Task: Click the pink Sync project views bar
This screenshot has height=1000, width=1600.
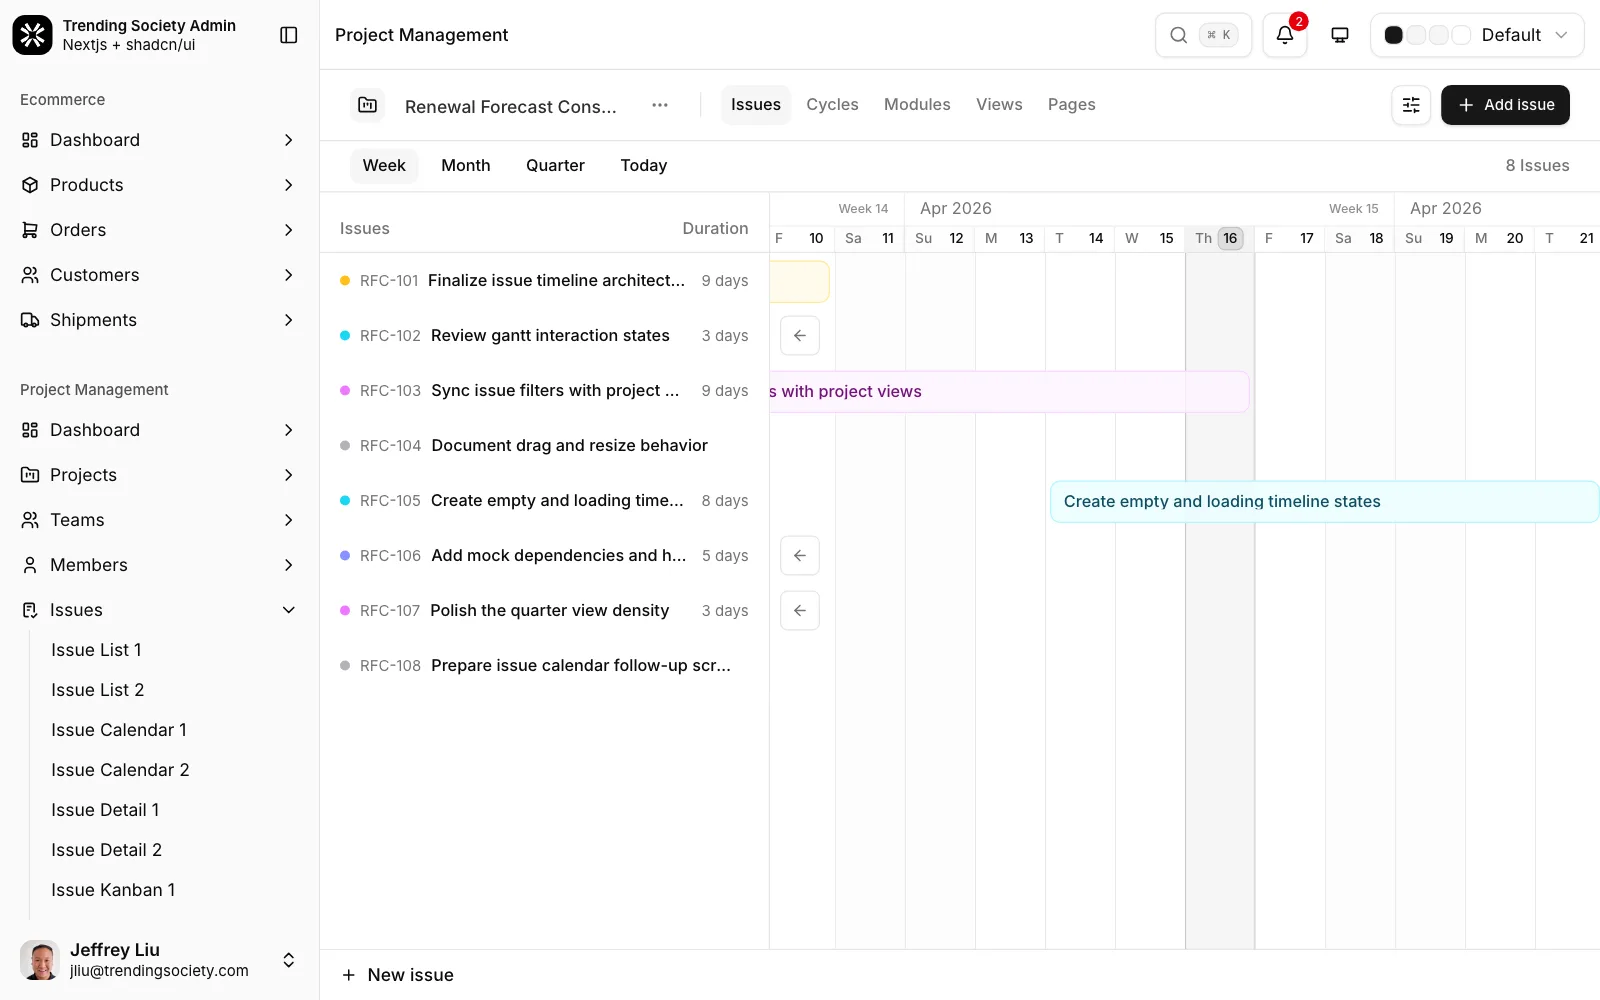Action: tap(1009, 392)
